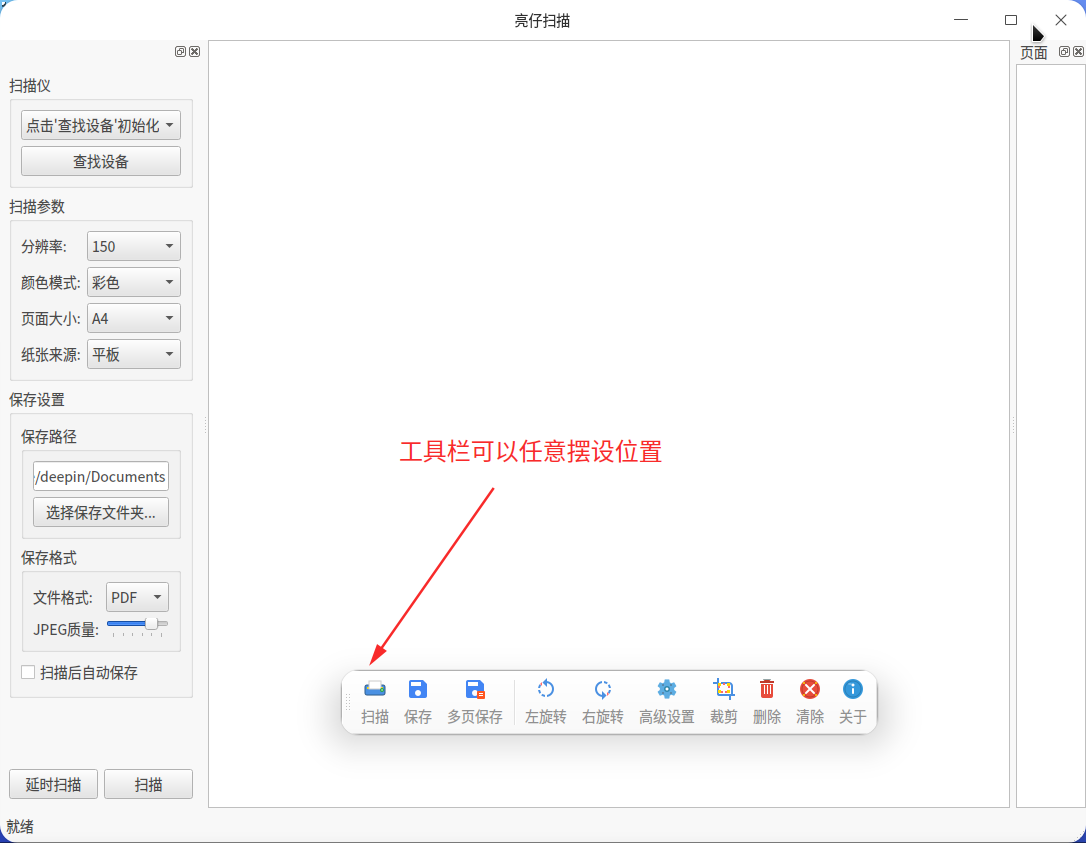Select the 裁剪 crop tool
1086x843 pixels.
click(724, 689)
